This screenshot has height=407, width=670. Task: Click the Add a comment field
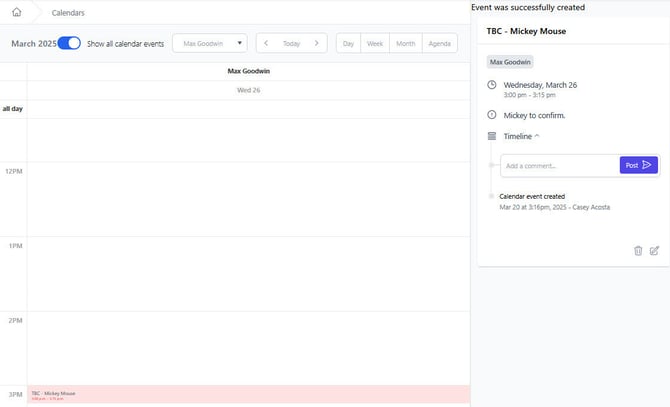(560, 166)
